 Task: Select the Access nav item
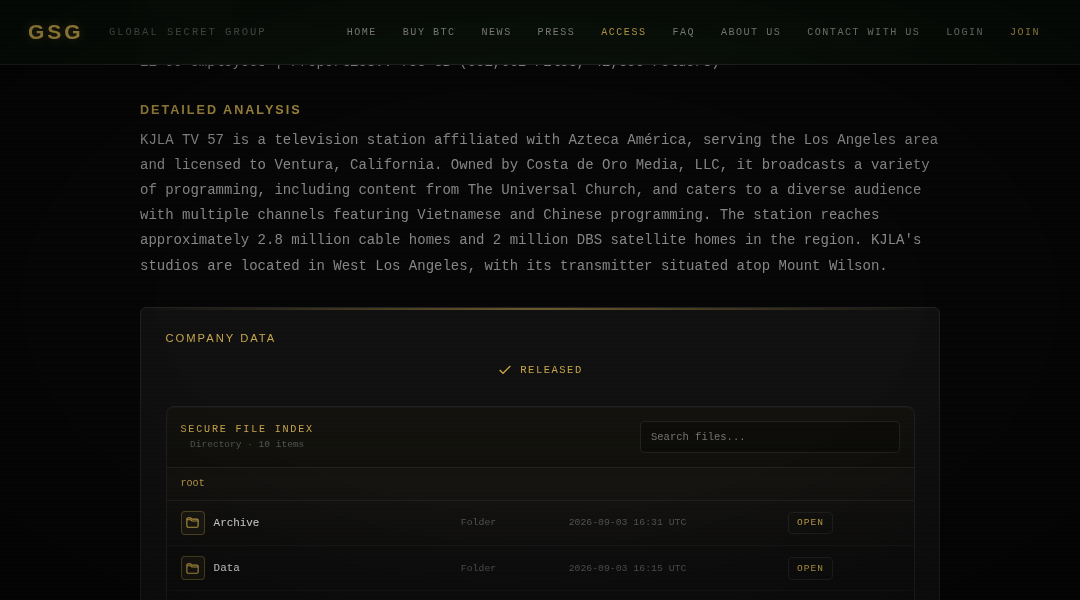623,32
